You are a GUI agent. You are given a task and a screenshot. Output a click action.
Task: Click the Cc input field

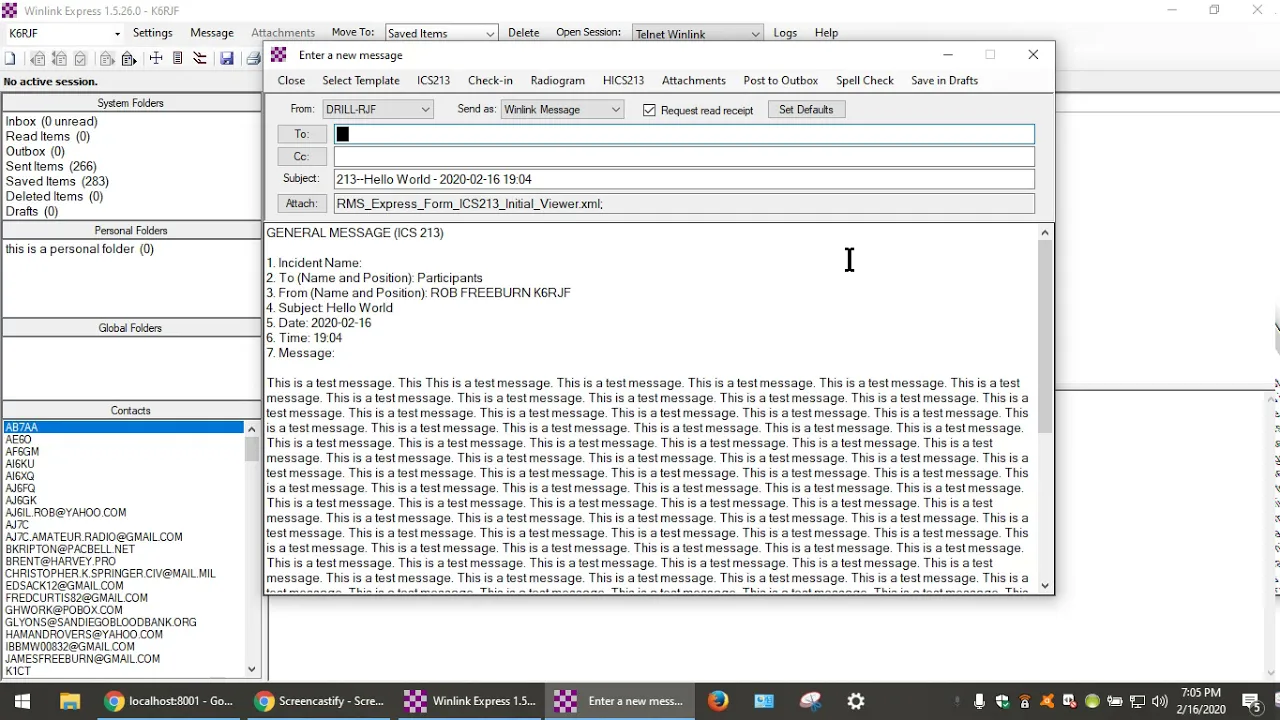pyautogui.click(x=684, y=156)
